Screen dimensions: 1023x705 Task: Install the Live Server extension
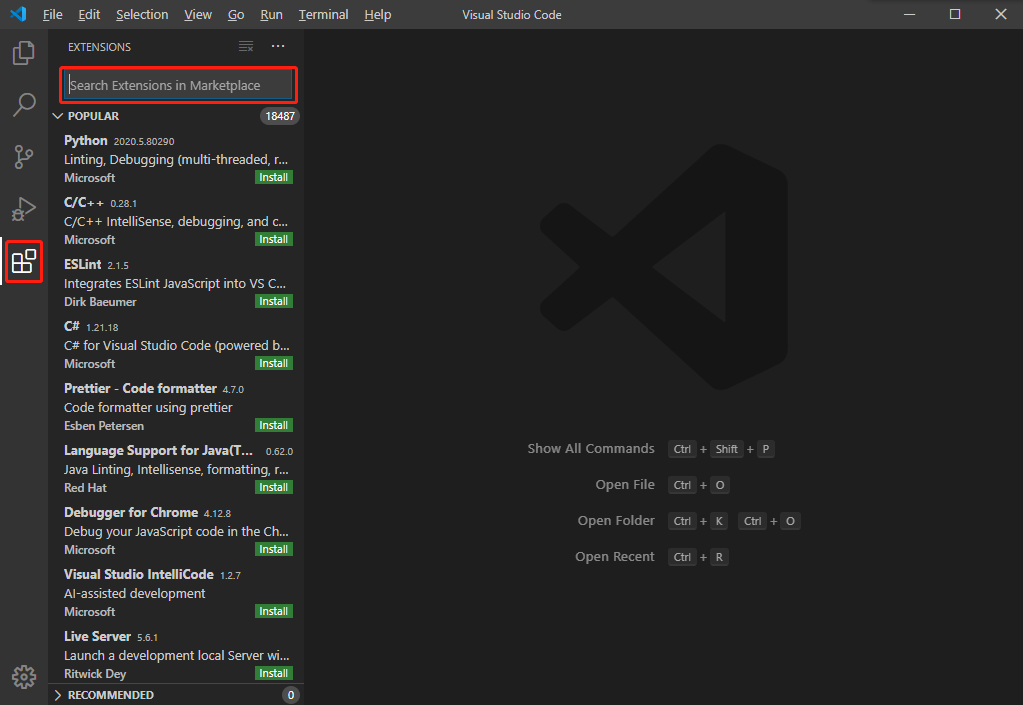pyautogui.click(x=274, y=673)
